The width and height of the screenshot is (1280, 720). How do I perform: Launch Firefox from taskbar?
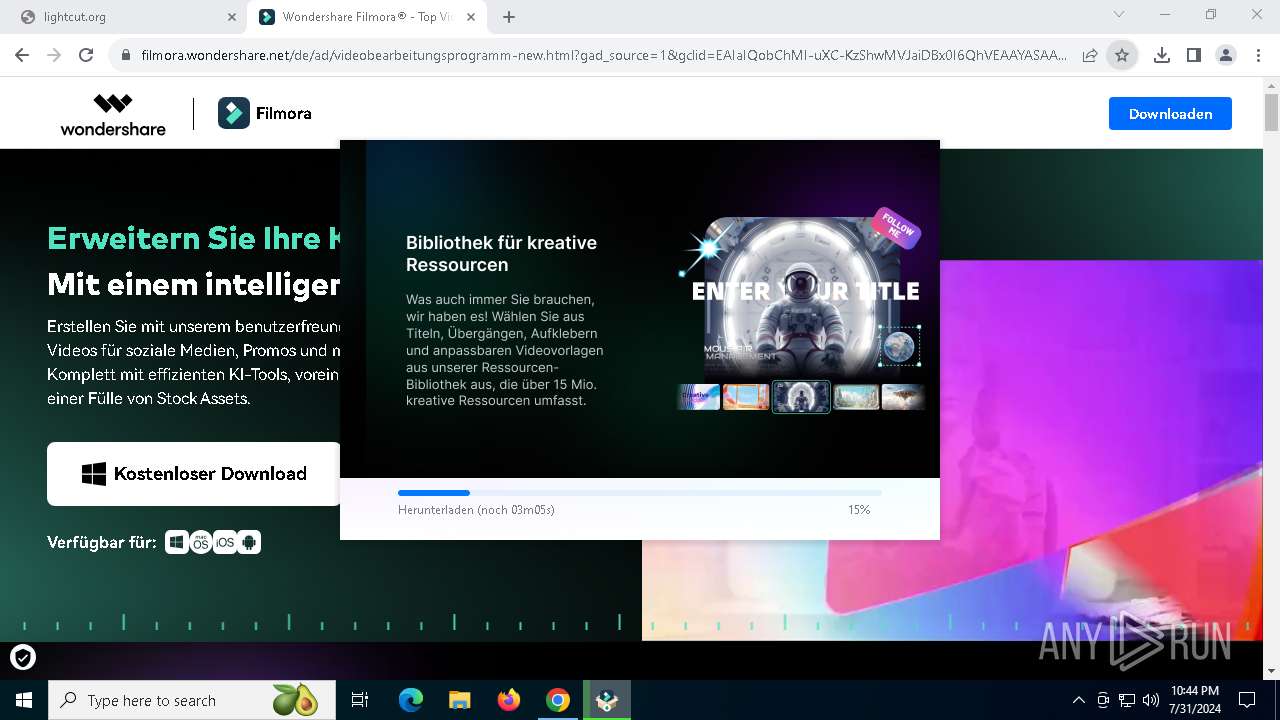[509, 700]
